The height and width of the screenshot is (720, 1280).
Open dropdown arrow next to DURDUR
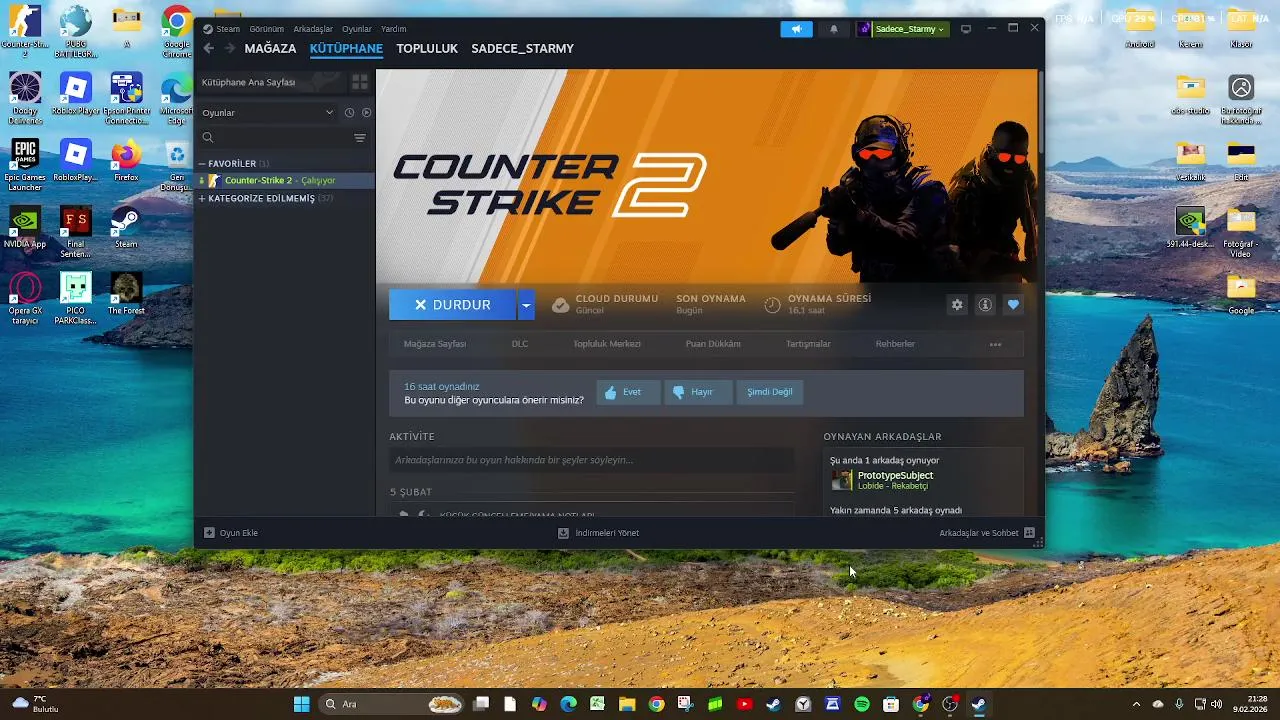(x=526, y=305)
